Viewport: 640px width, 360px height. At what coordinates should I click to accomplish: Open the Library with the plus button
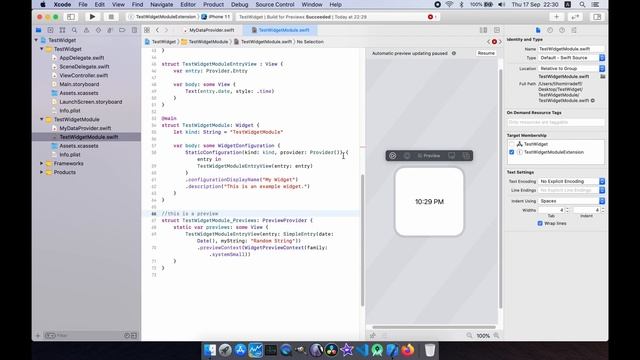pyautogui.click(x=556, y=17)
